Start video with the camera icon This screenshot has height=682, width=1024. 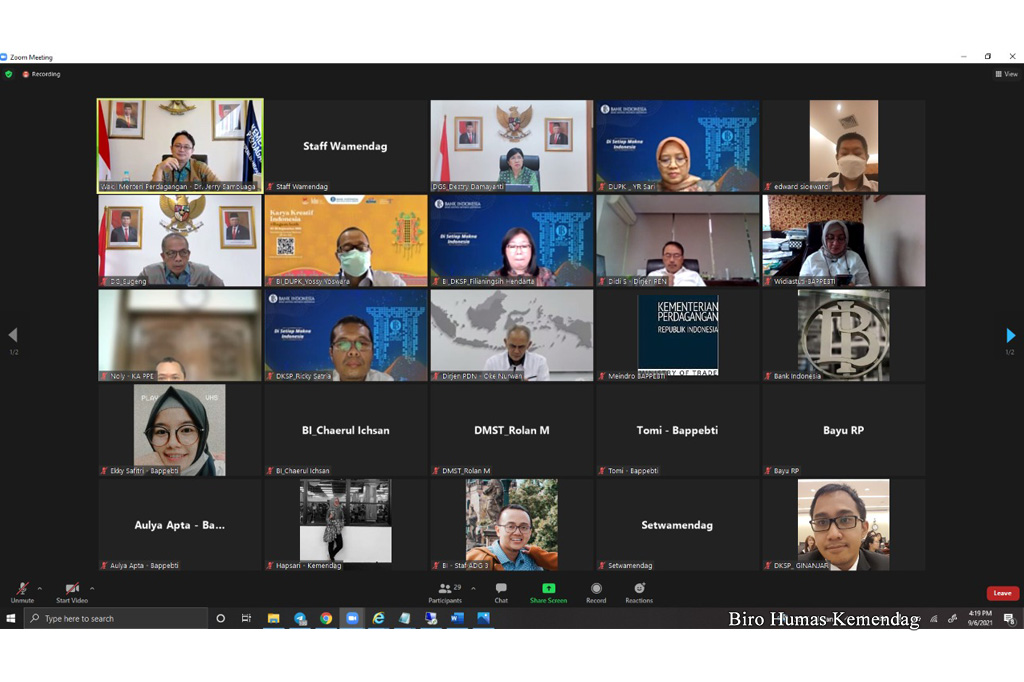click(x=72, y=592)
